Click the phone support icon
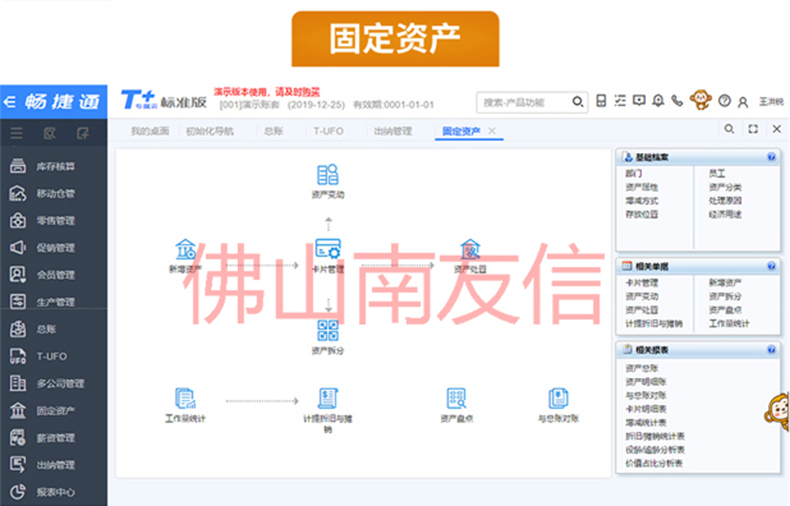The width and height of the screenshot is (790, 506). click(677, 101)
